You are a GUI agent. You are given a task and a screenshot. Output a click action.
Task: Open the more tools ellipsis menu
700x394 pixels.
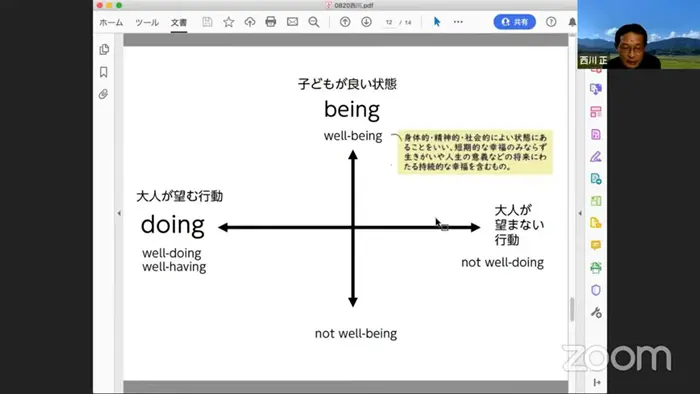pos(458,22)
